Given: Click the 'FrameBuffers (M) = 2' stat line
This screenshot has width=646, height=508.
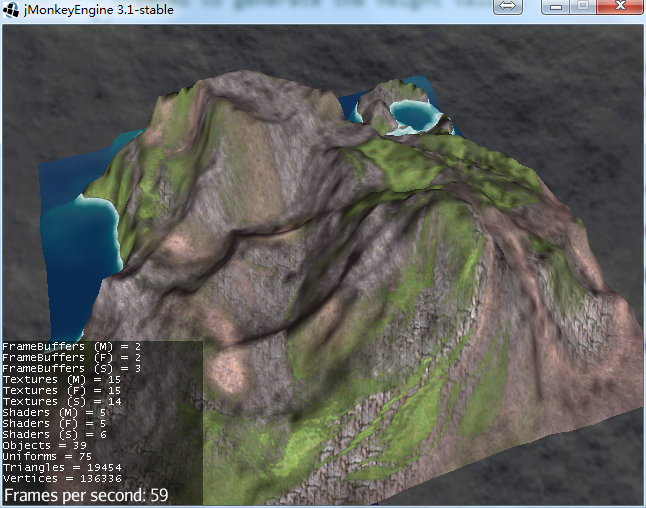Looking at the screenshot, I should (72, 346).
